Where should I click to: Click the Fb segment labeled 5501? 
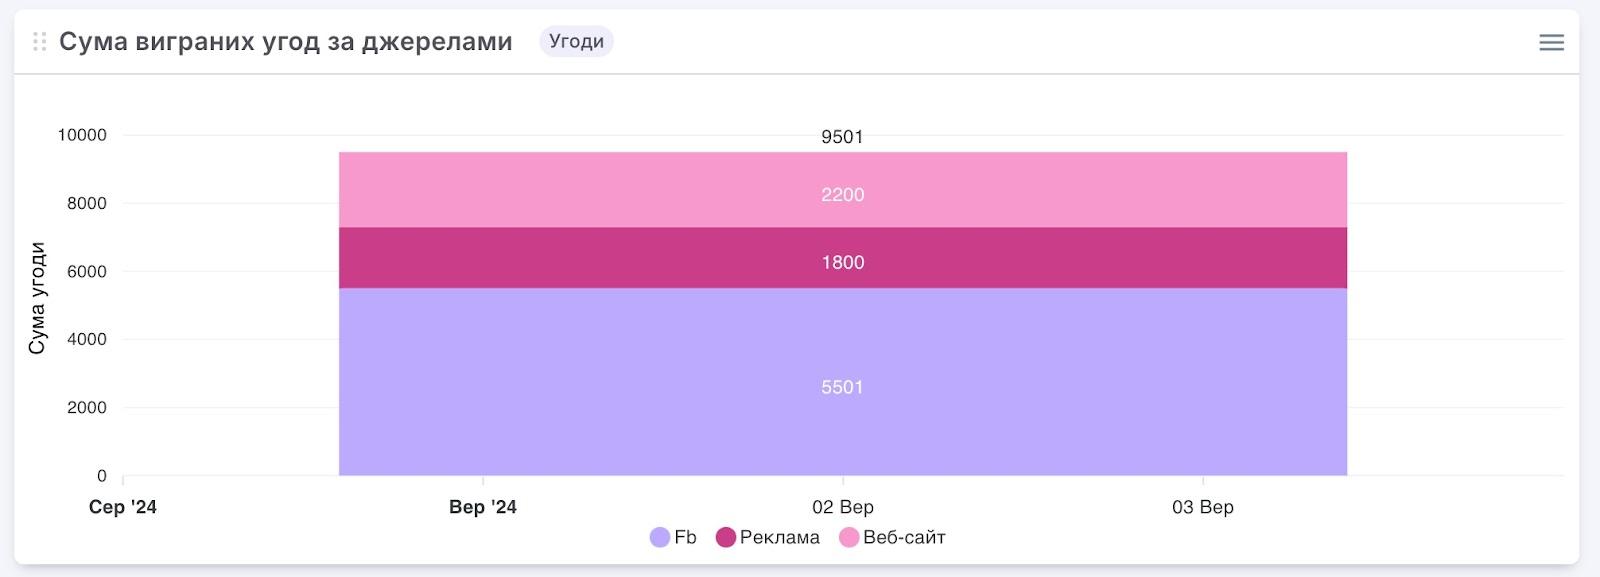(x=842, y=387)
